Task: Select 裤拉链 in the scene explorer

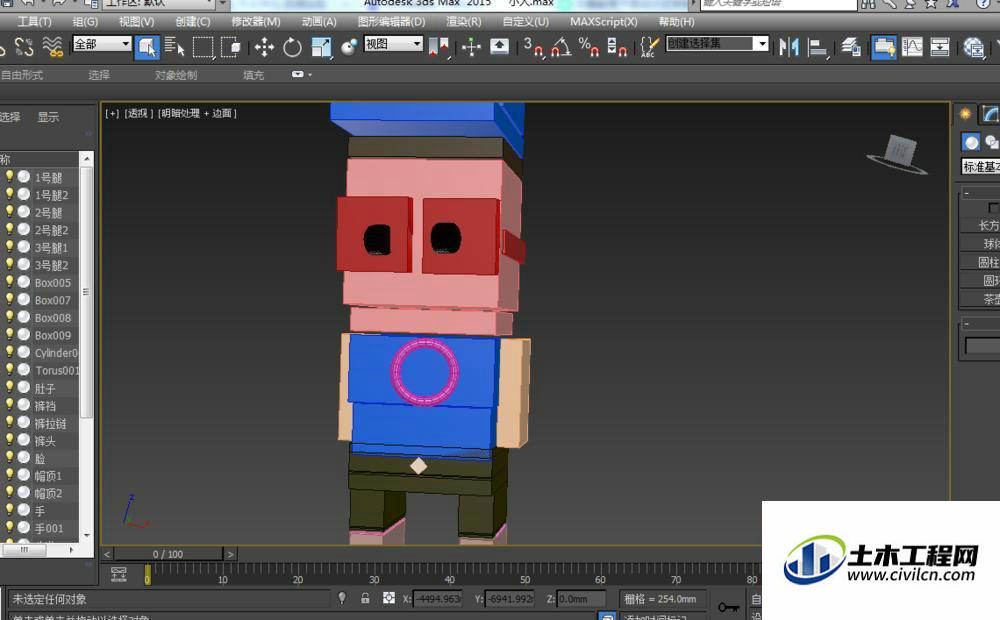Action: click(50, 423)
